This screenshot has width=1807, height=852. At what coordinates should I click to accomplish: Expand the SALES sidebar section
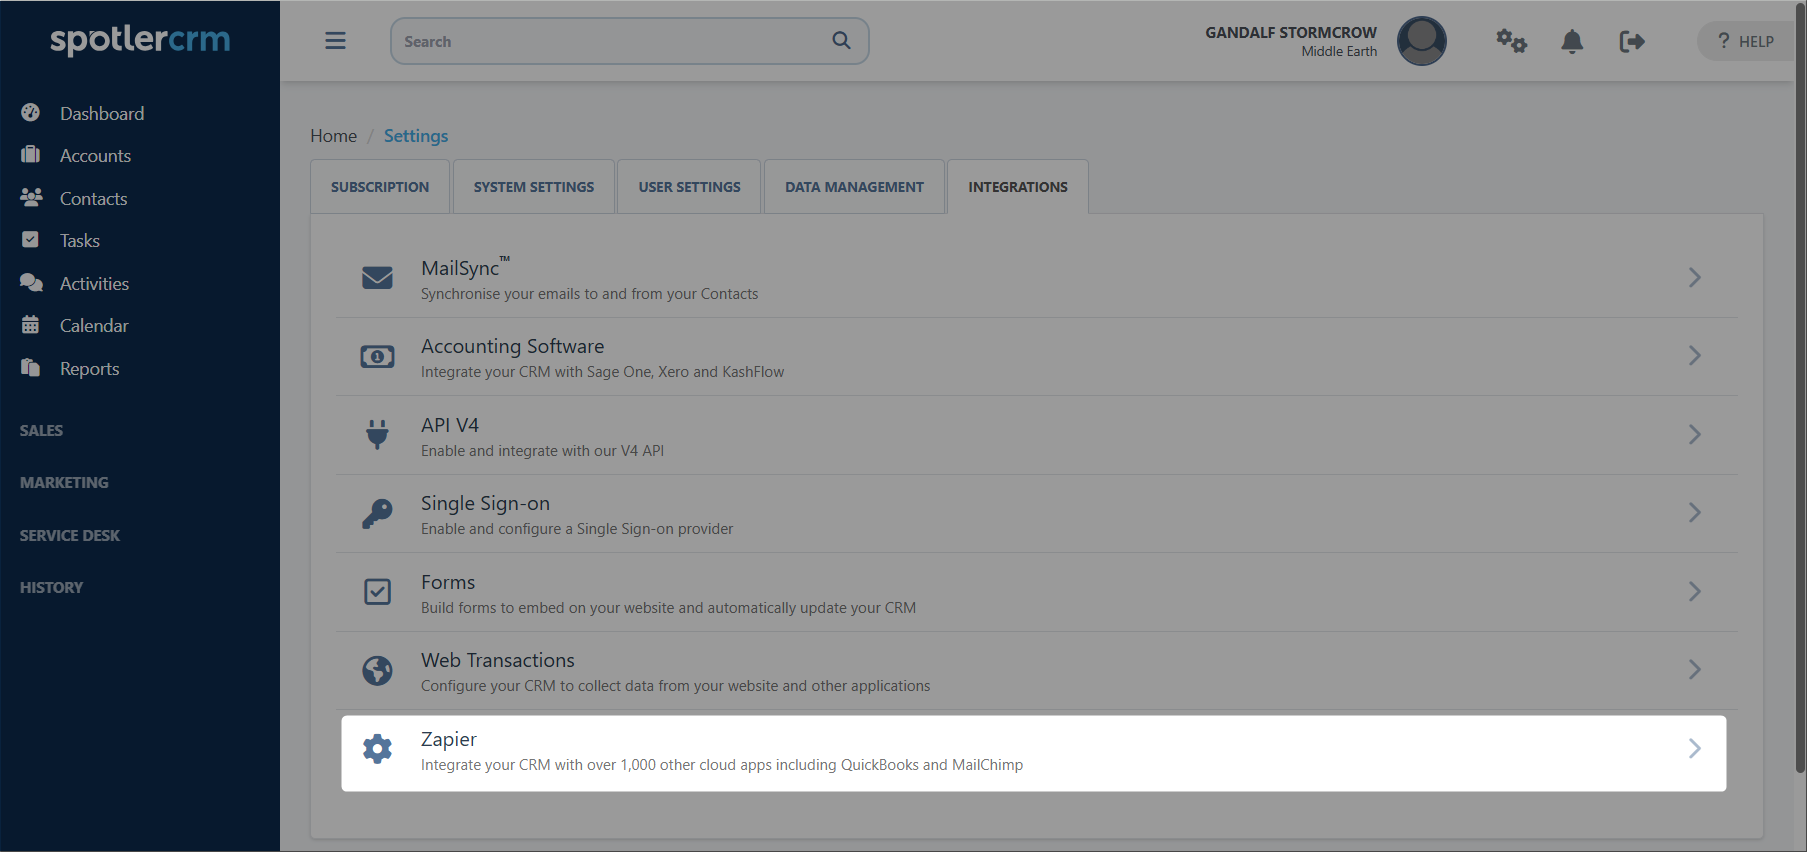coord(42,430)
